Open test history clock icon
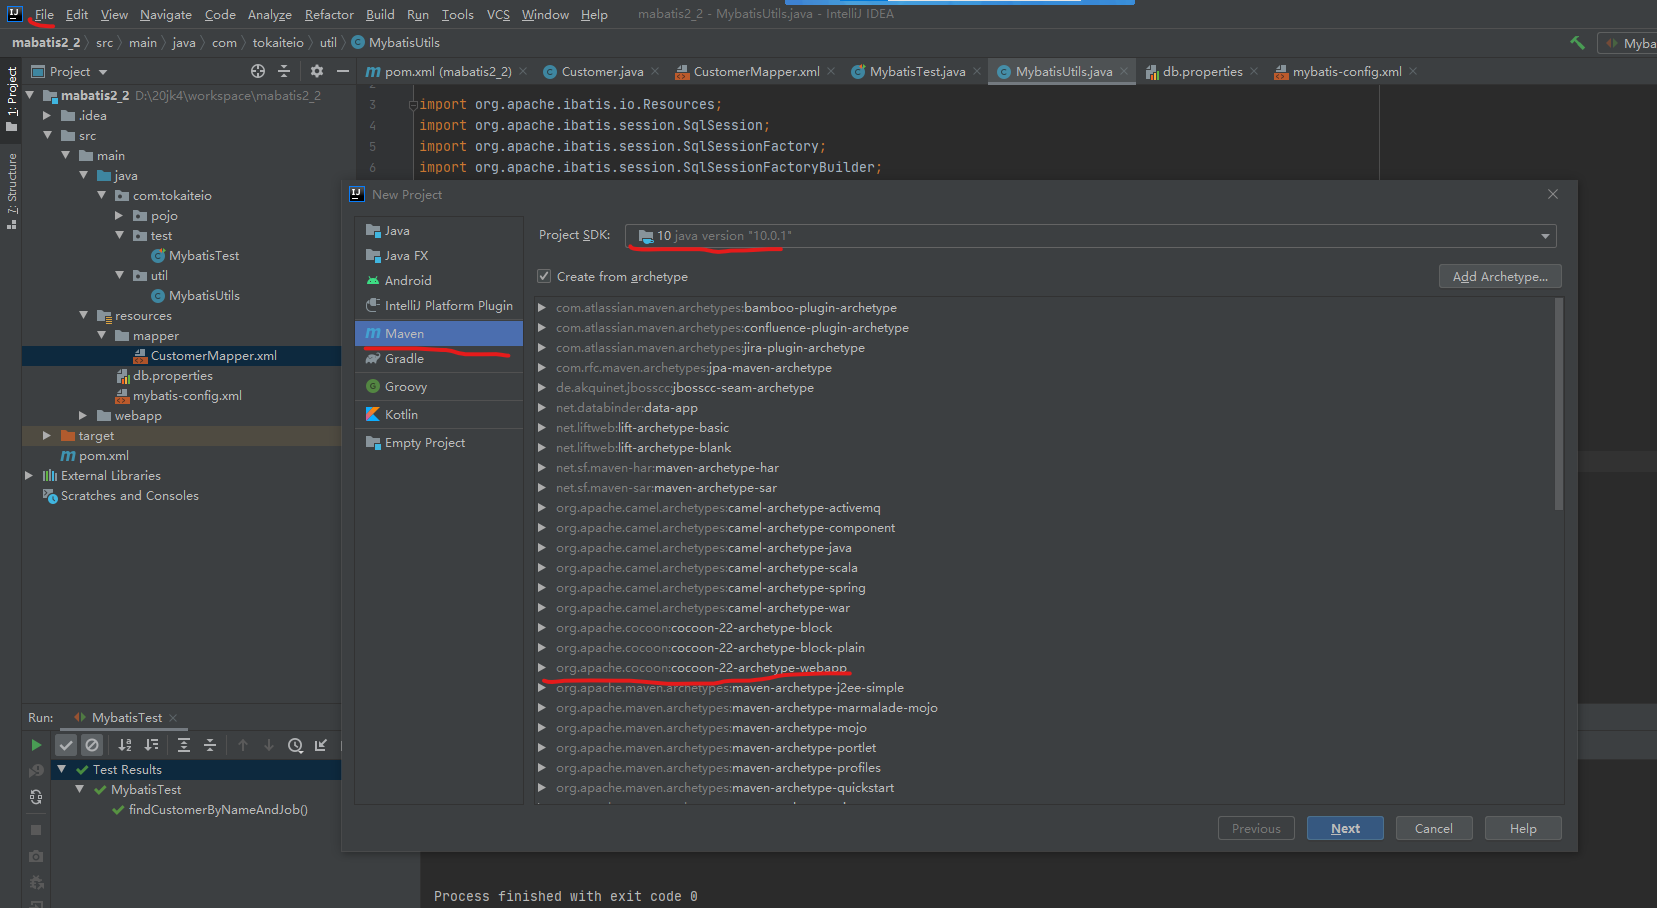Viewport: 1657px width, 908px height. pyautogui.click(x=295, y=745)
